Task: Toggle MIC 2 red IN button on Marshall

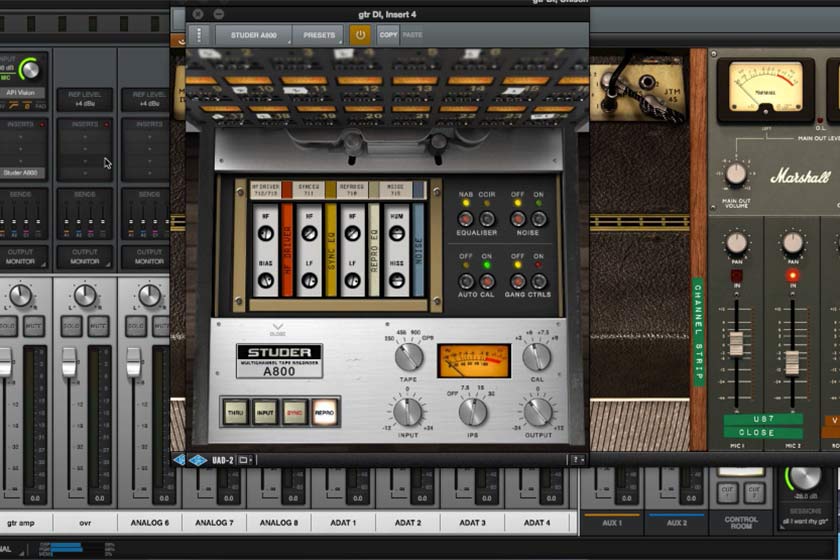Action: (792, 275)
